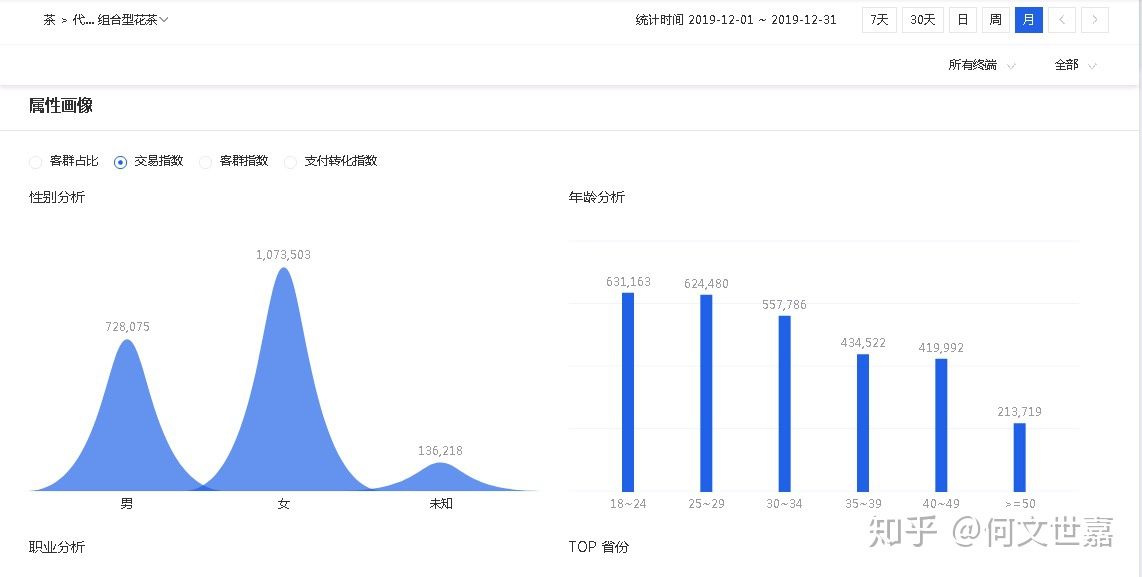Click the next period arrow button
Image resolution: width=1142 pixels, height=577 pixels.
[1095, 20]
